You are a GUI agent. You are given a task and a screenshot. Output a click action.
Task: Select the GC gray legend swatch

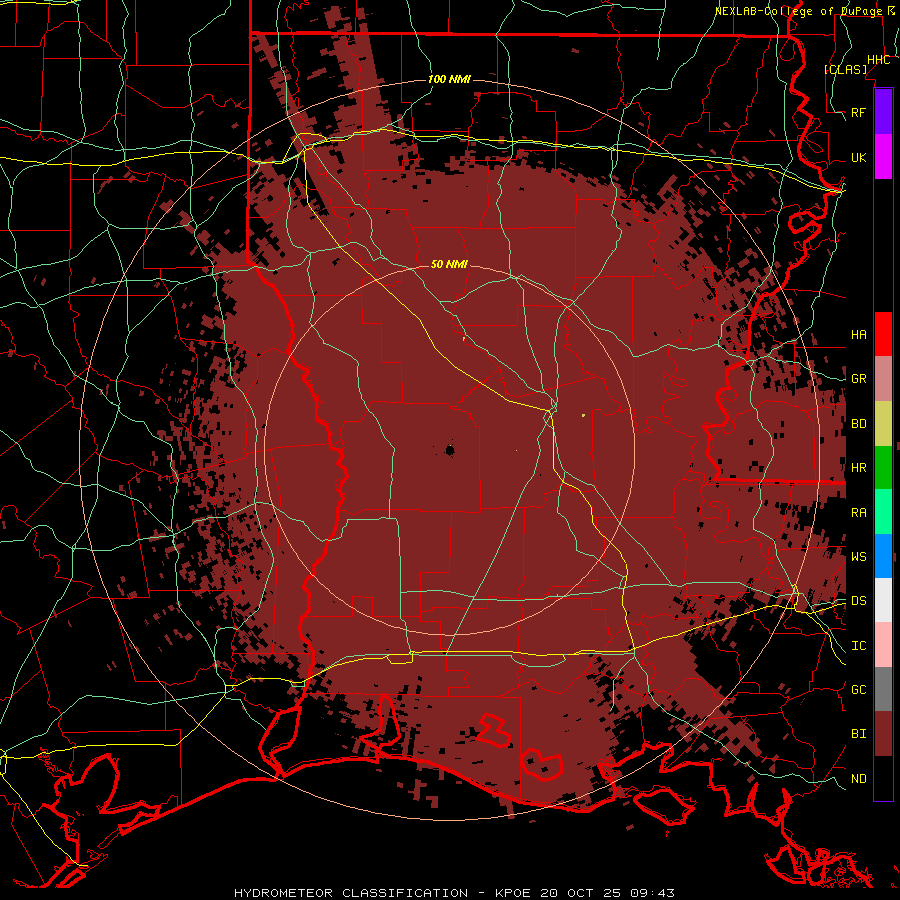click(883, 689)
